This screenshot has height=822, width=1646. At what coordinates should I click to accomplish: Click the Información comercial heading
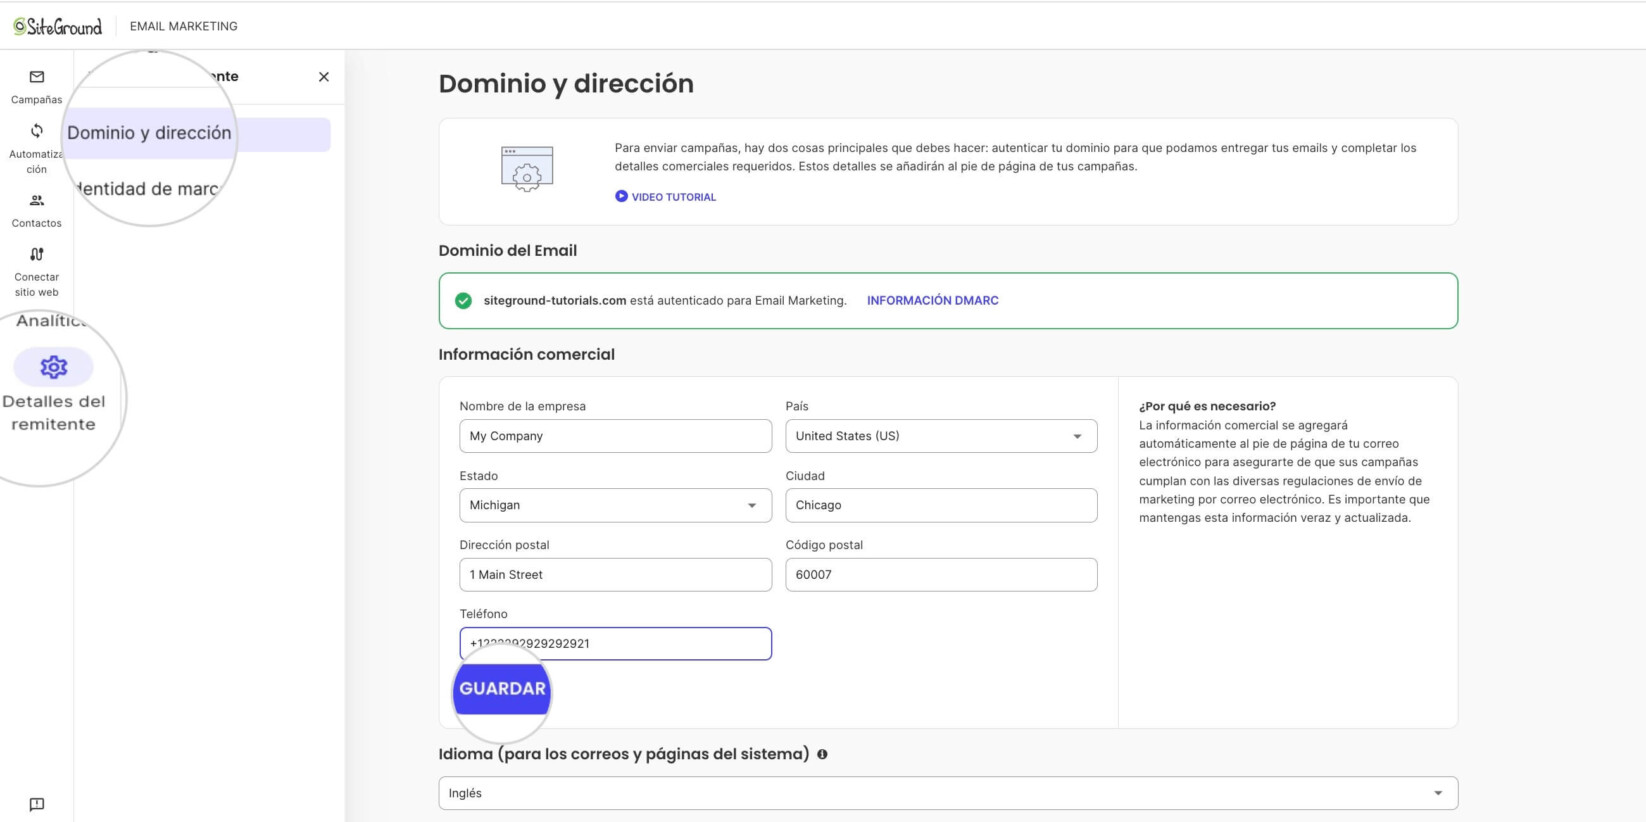point(527,354)
